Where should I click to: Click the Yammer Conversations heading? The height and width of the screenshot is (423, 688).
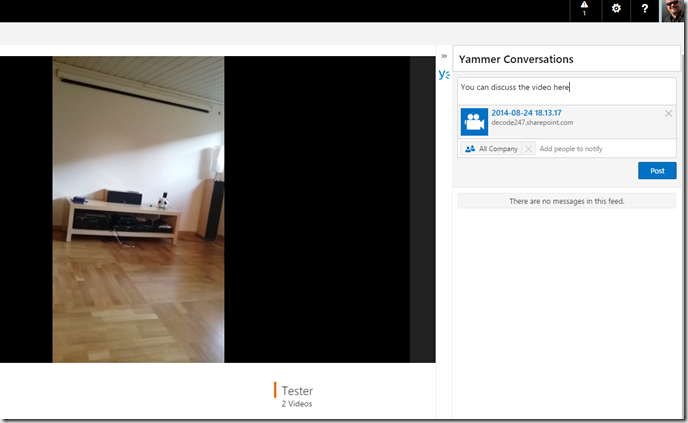516,59
